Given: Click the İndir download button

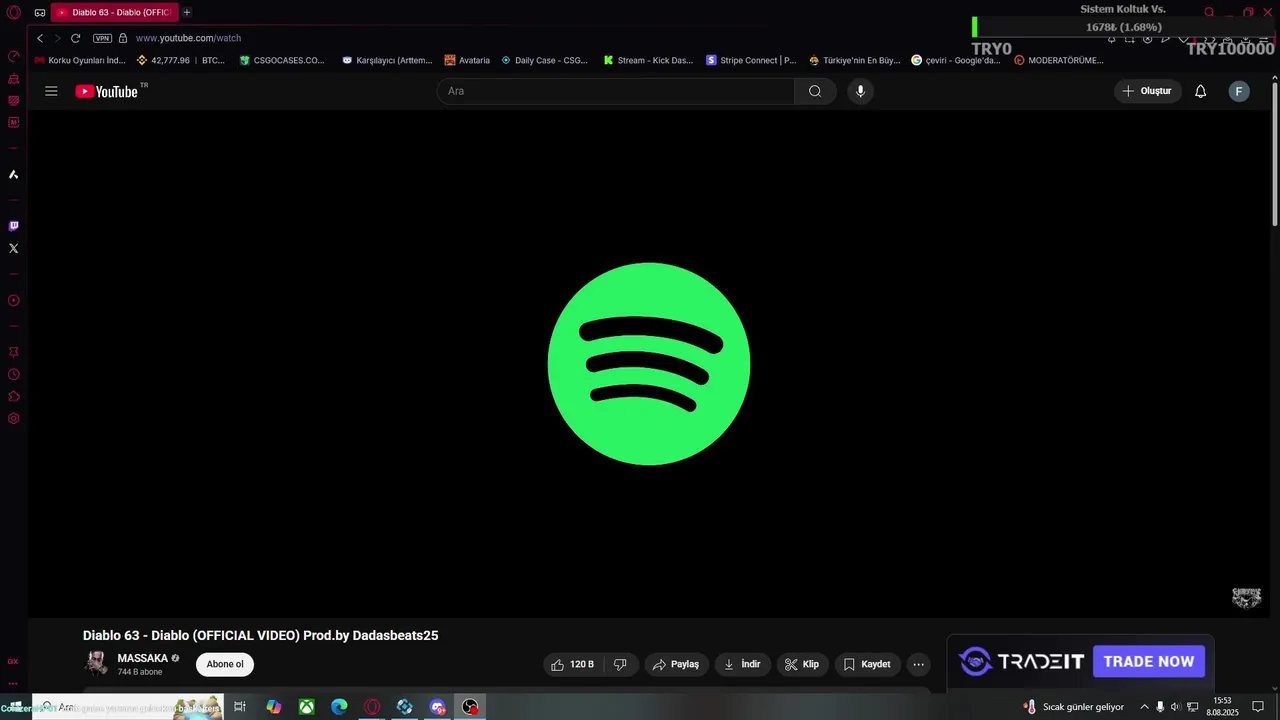Looking at the screenshot, I should [743, 664].
